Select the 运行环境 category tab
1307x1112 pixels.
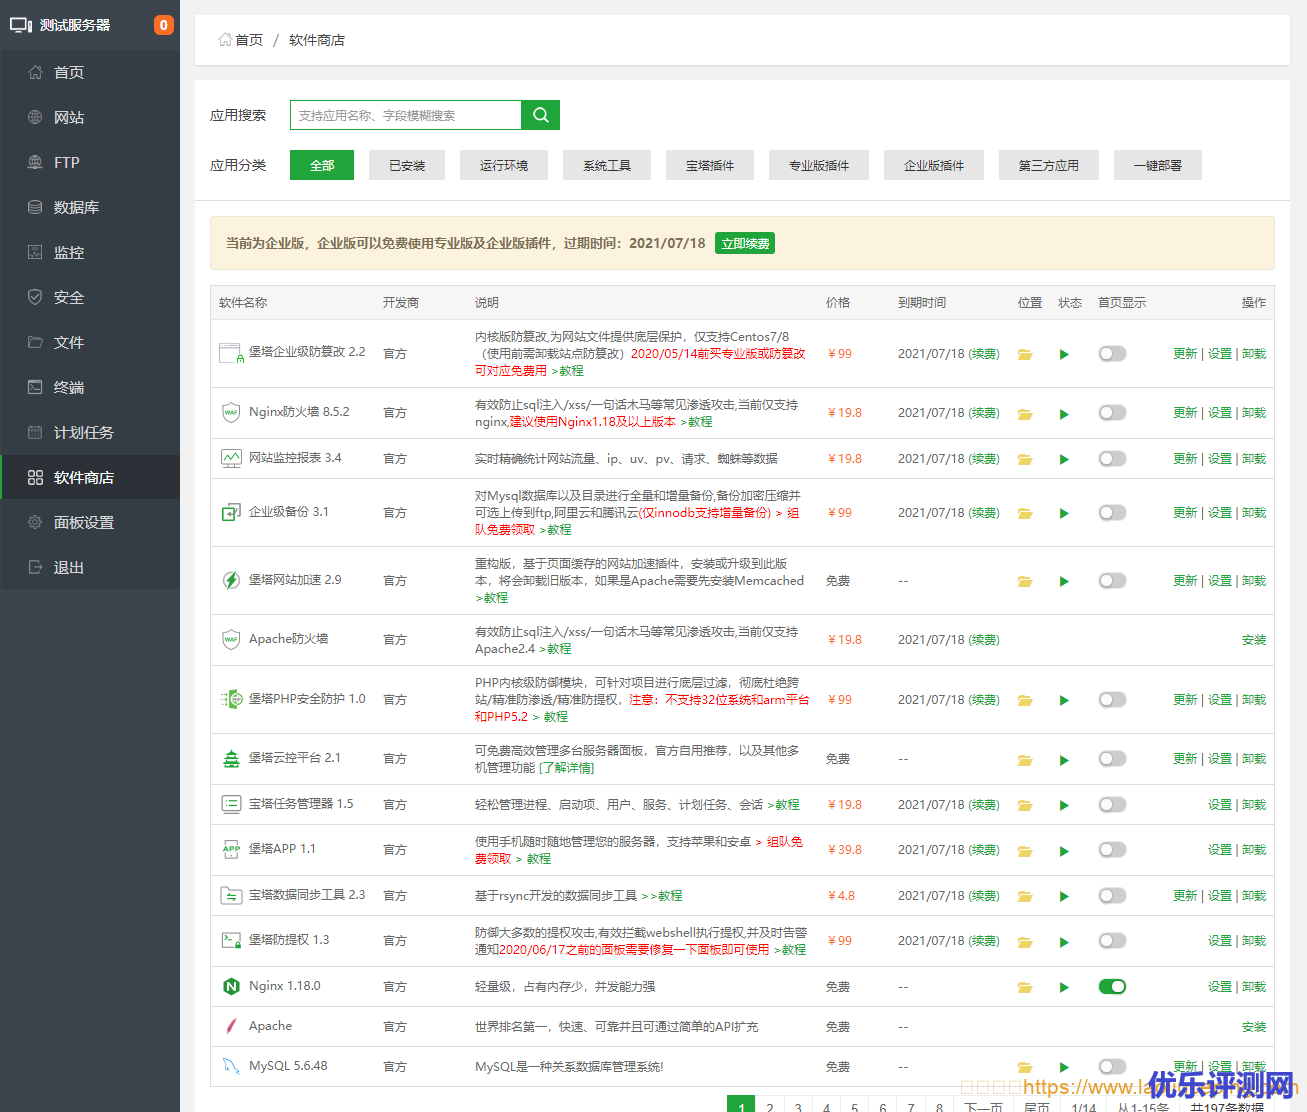tap(504, 165)
